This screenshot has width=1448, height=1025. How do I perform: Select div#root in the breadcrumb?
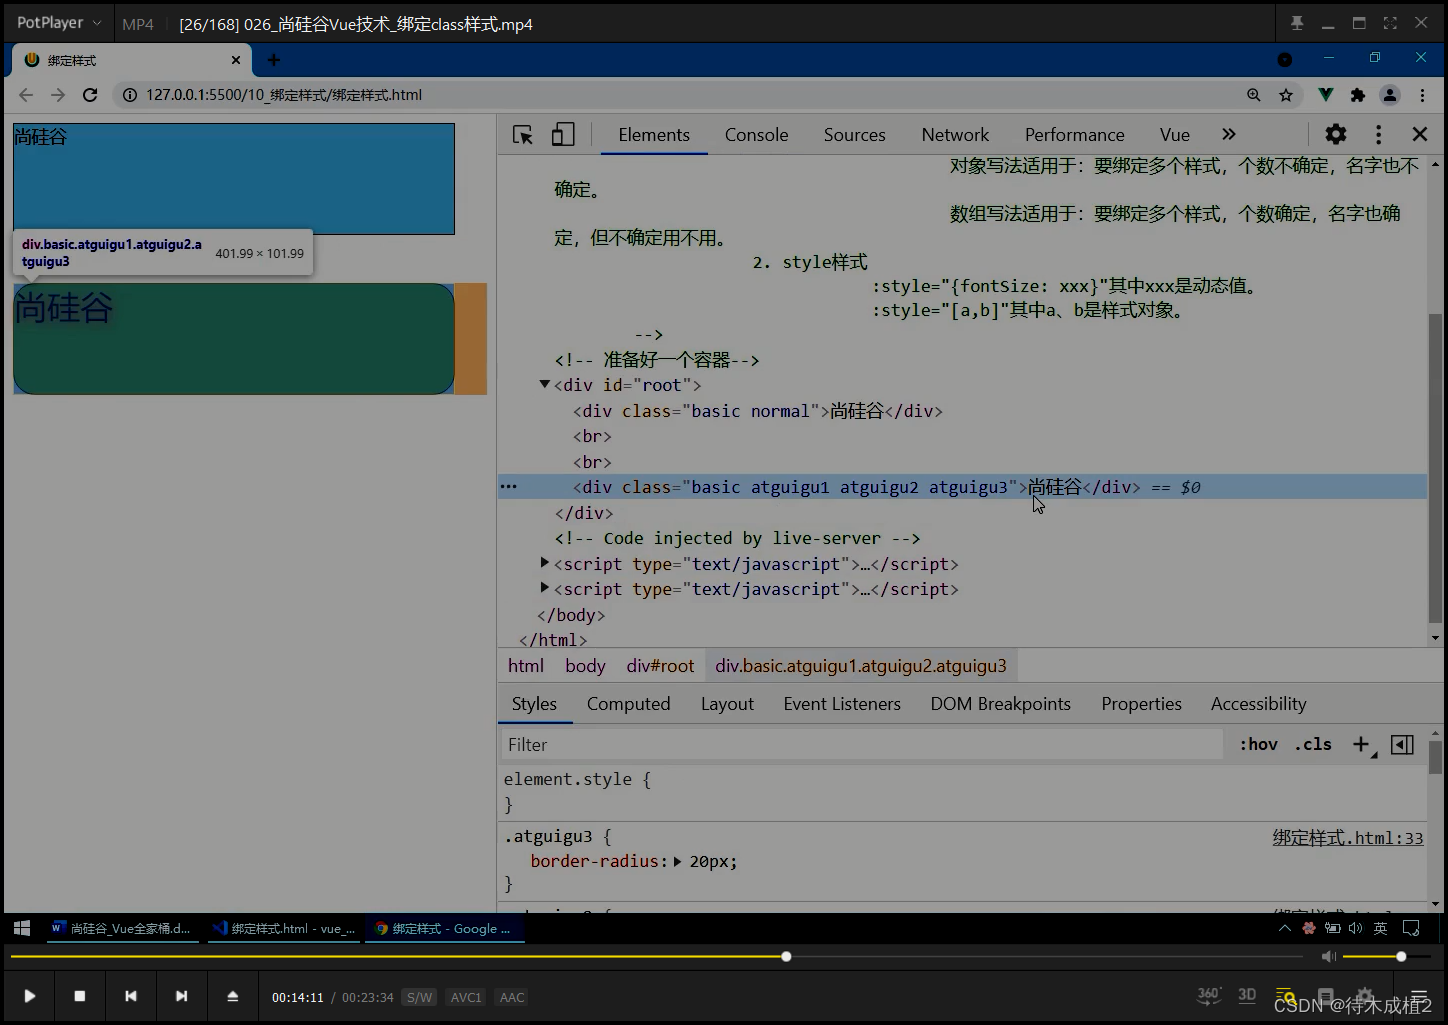pyautogui.click(x=660, y=666)
